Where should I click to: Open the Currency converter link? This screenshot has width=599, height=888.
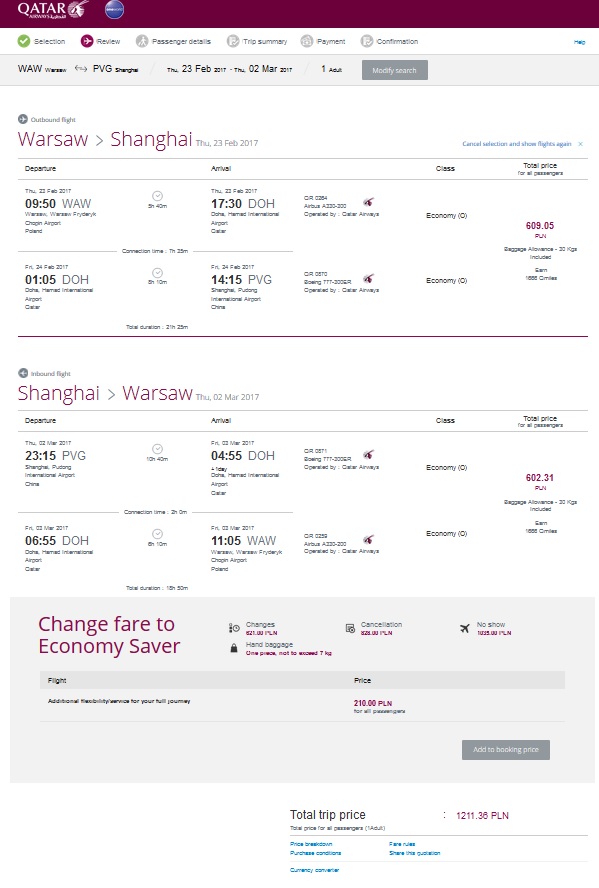click(315, 870)
